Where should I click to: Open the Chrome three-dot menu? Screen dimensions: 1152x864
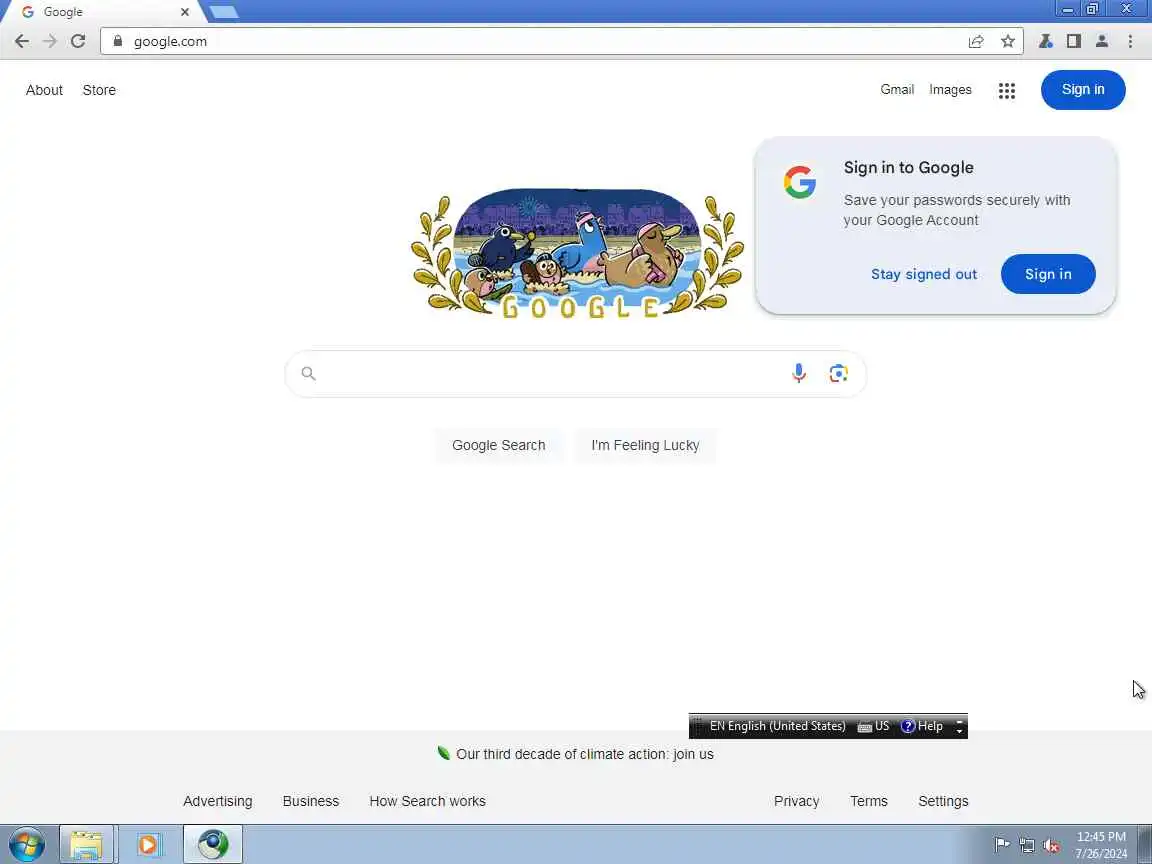tap(1130, 41)
